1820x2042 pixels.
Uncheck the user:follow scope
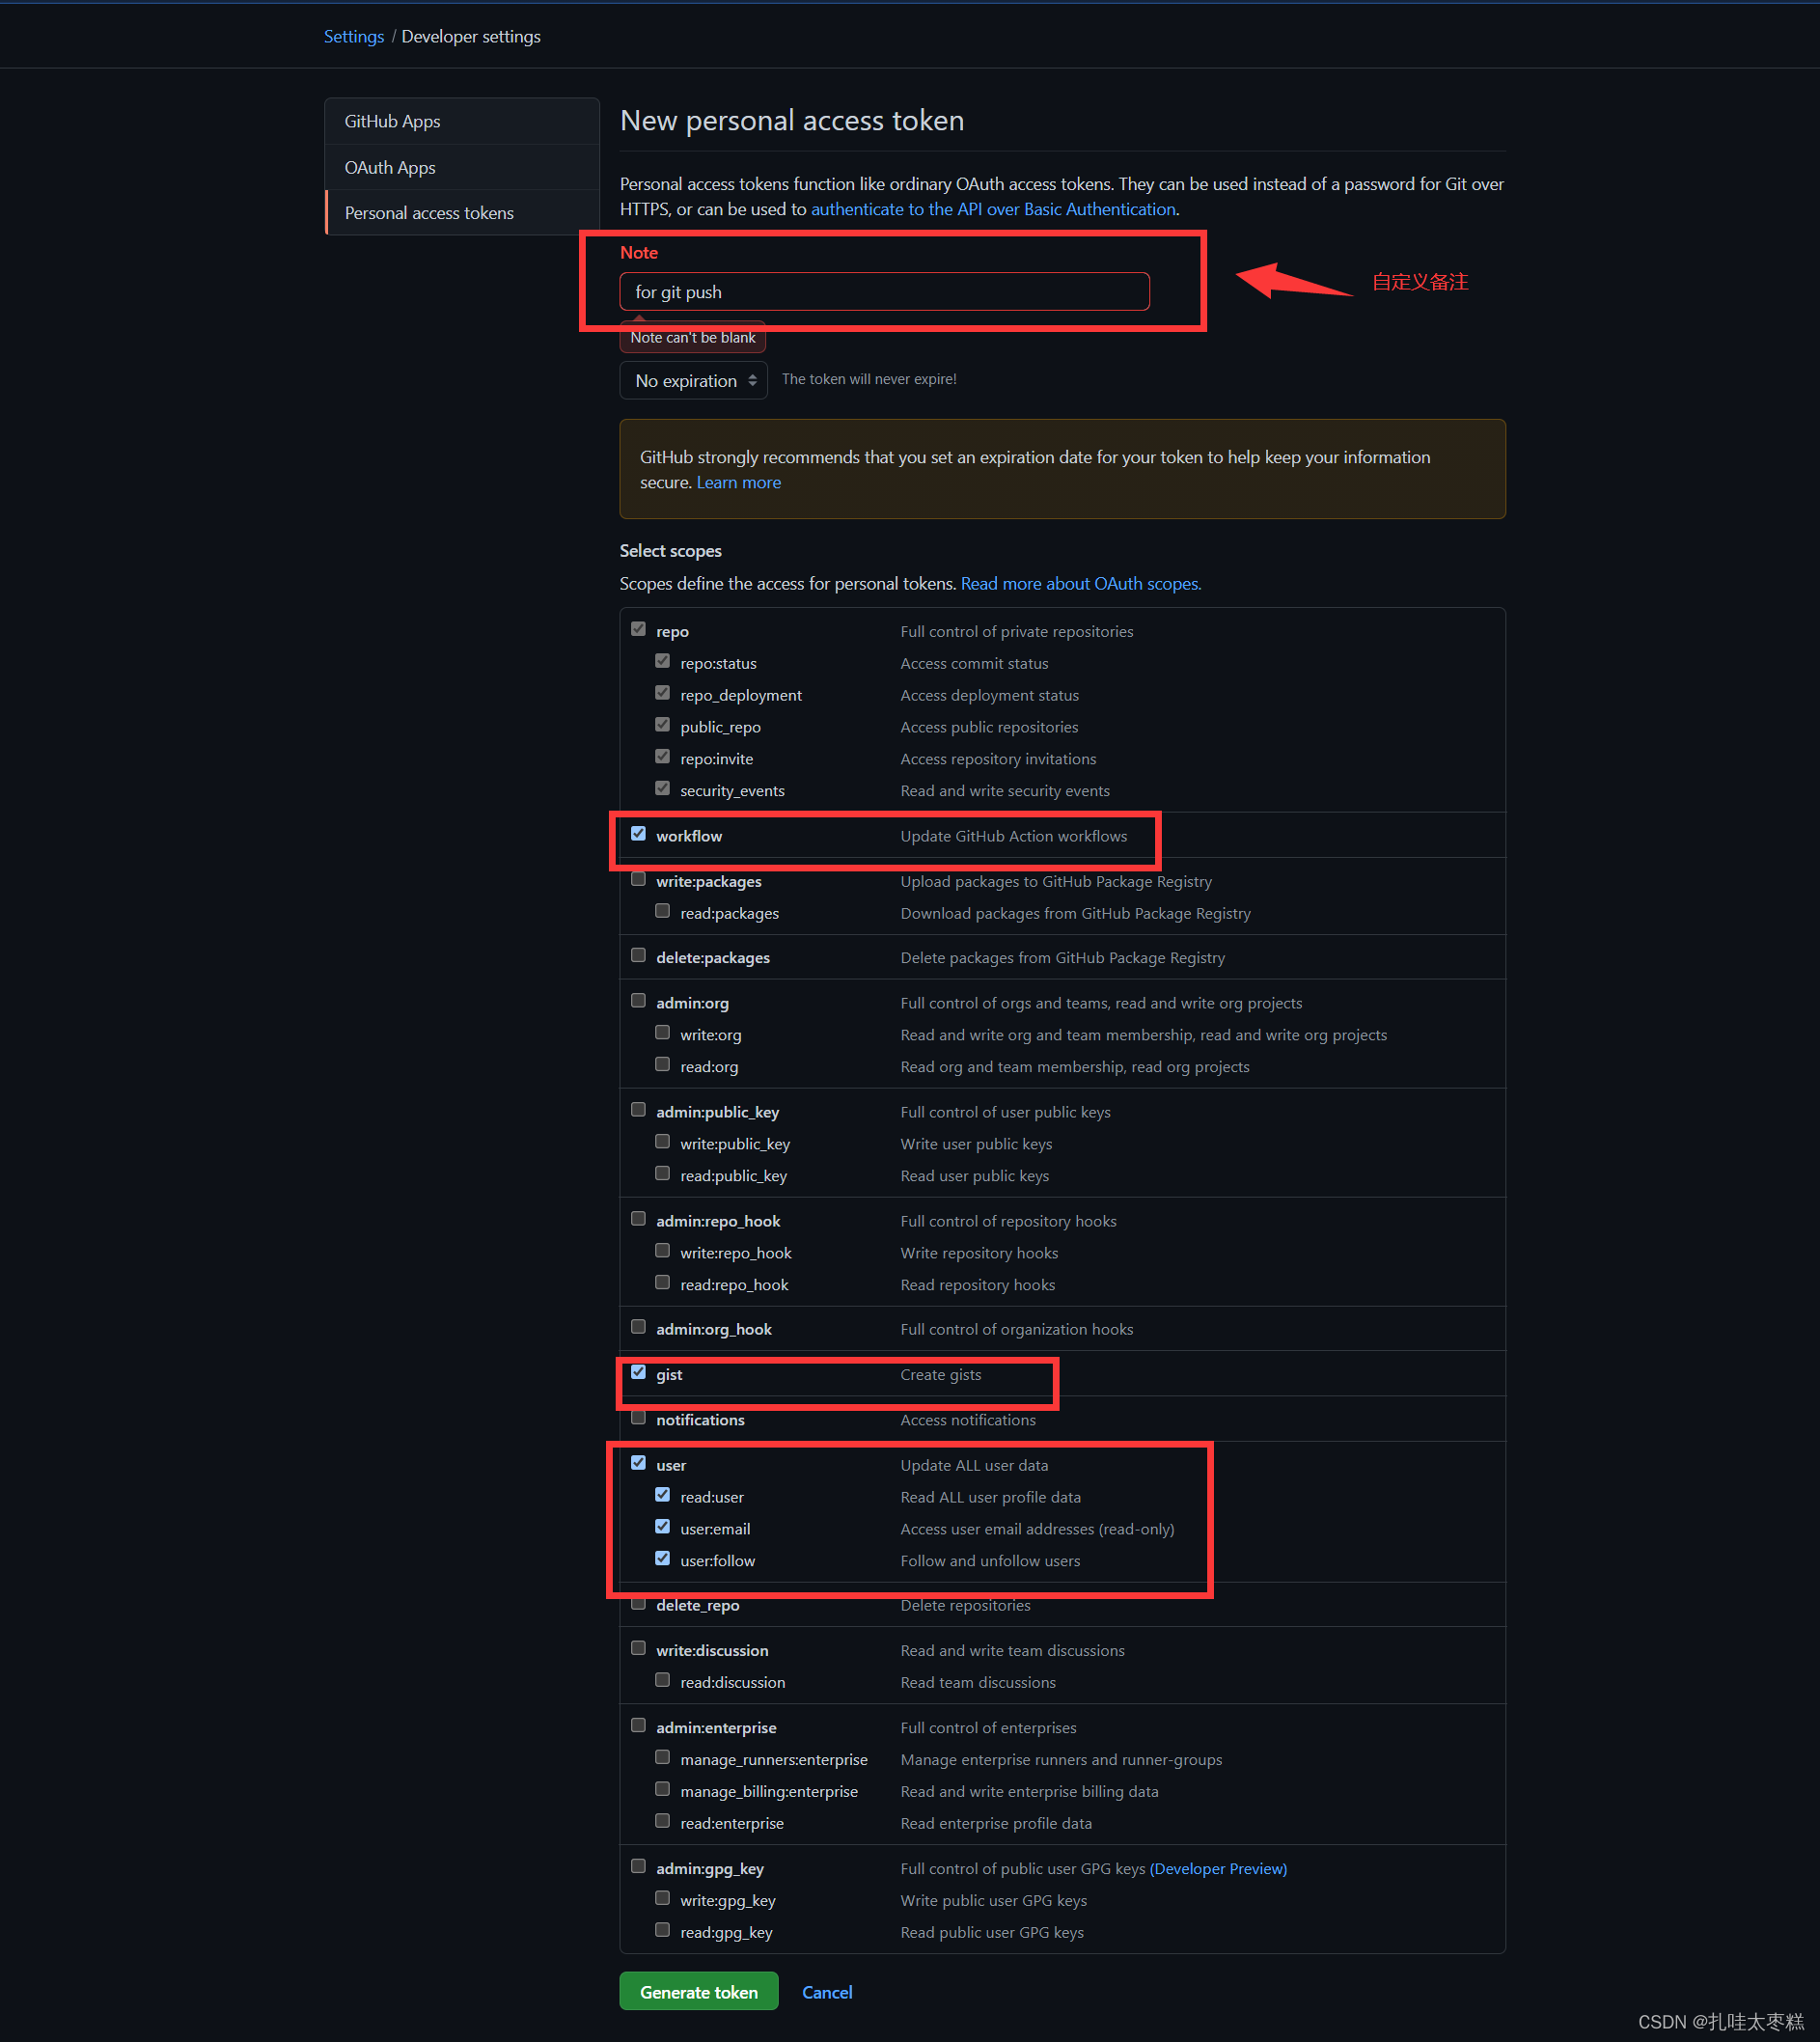[x=662, y=1558]
